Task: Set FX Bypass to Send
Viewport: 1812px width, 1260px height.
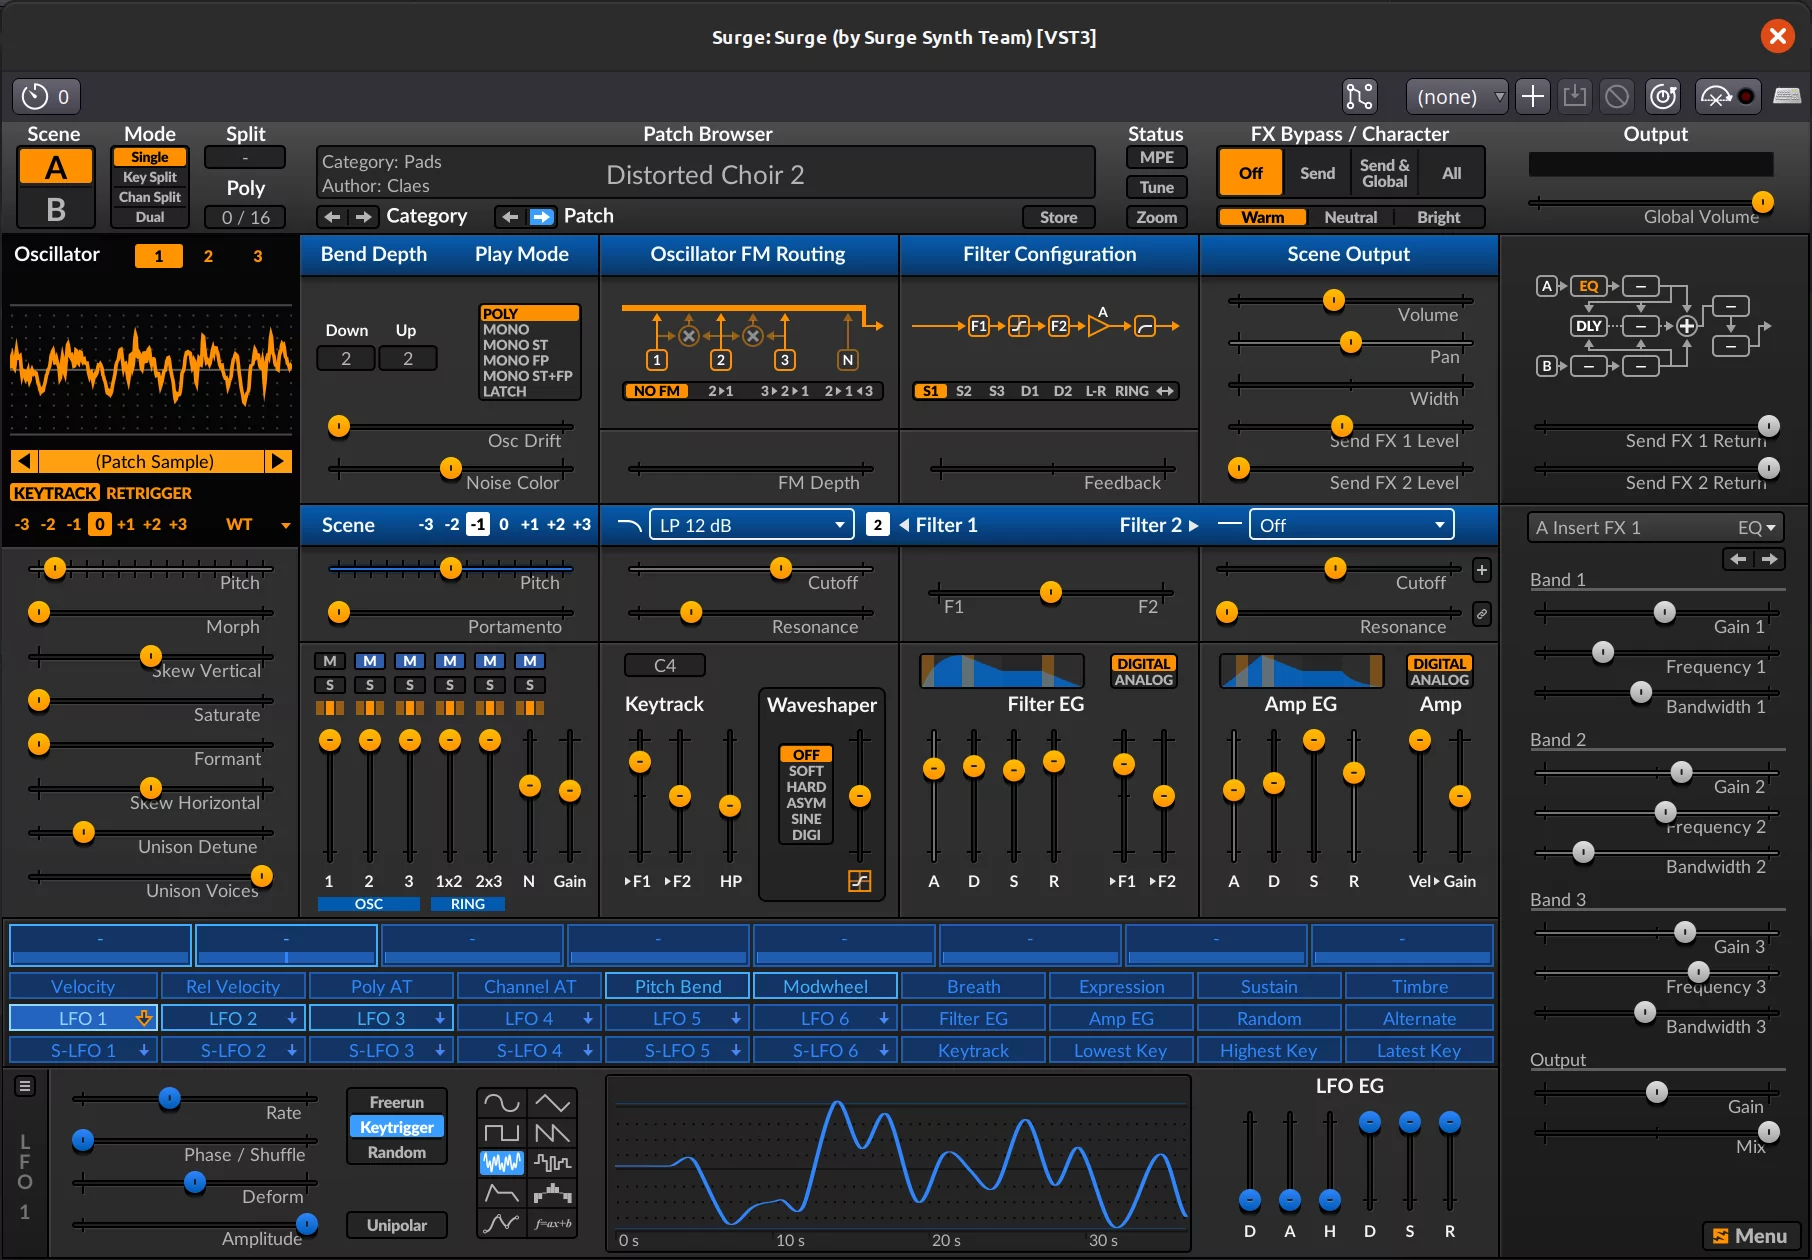Action: (1317, 173)
